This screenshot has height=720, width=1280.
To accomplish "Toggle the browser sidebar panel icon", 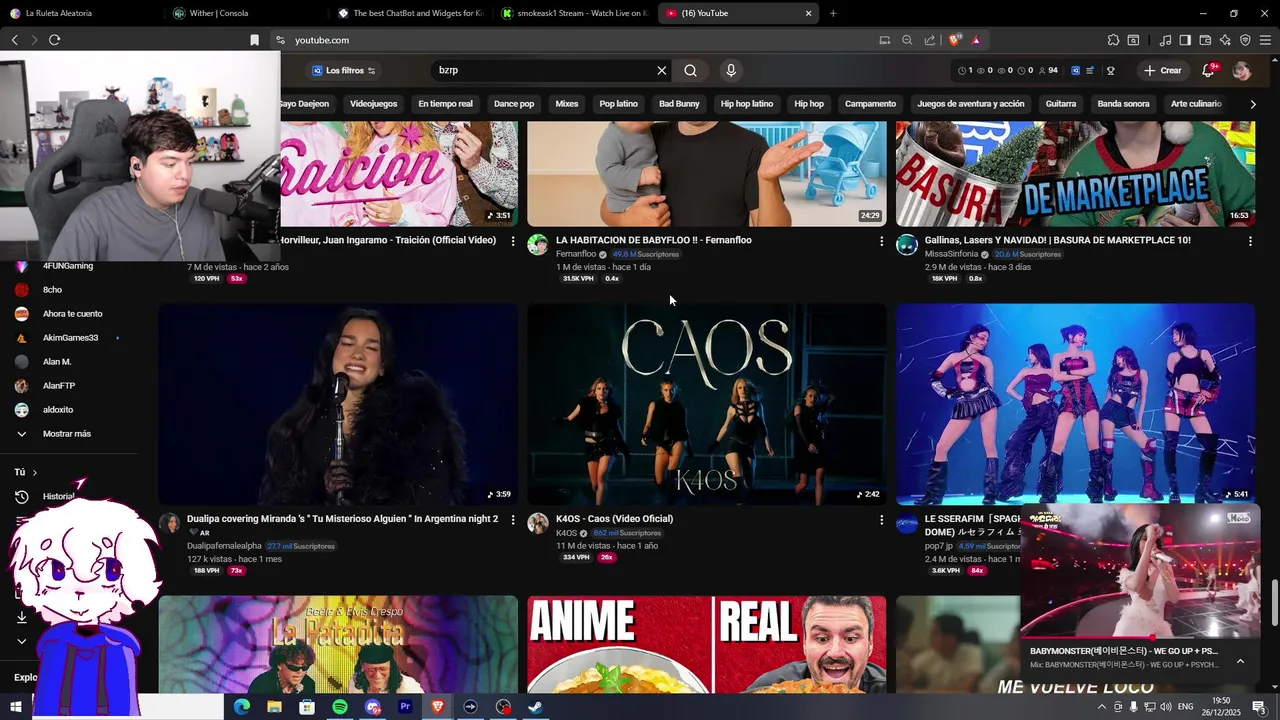I will coord(1185,40).
